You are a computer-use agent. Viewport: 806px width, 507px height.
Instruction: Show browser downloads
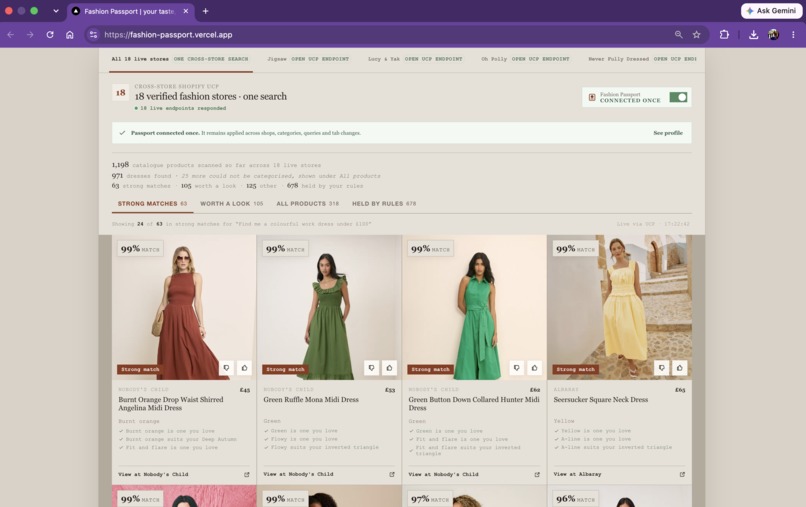pos(754,35)
